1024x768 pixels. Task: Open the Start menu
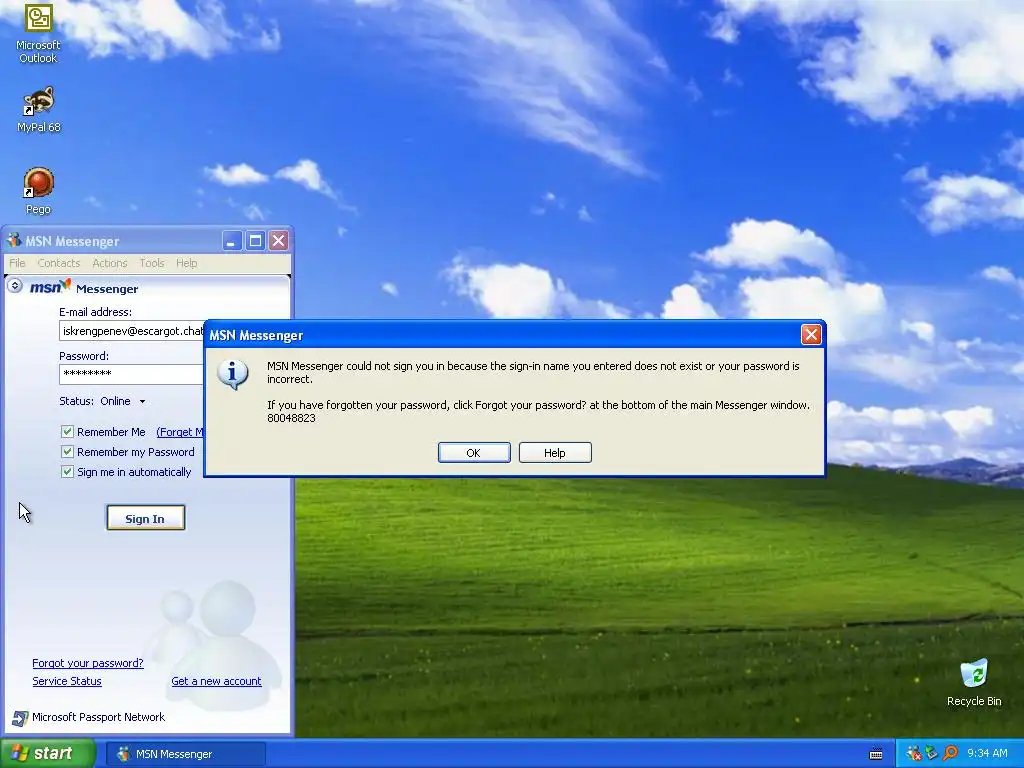pyautogui.click(x=47, y=753)
